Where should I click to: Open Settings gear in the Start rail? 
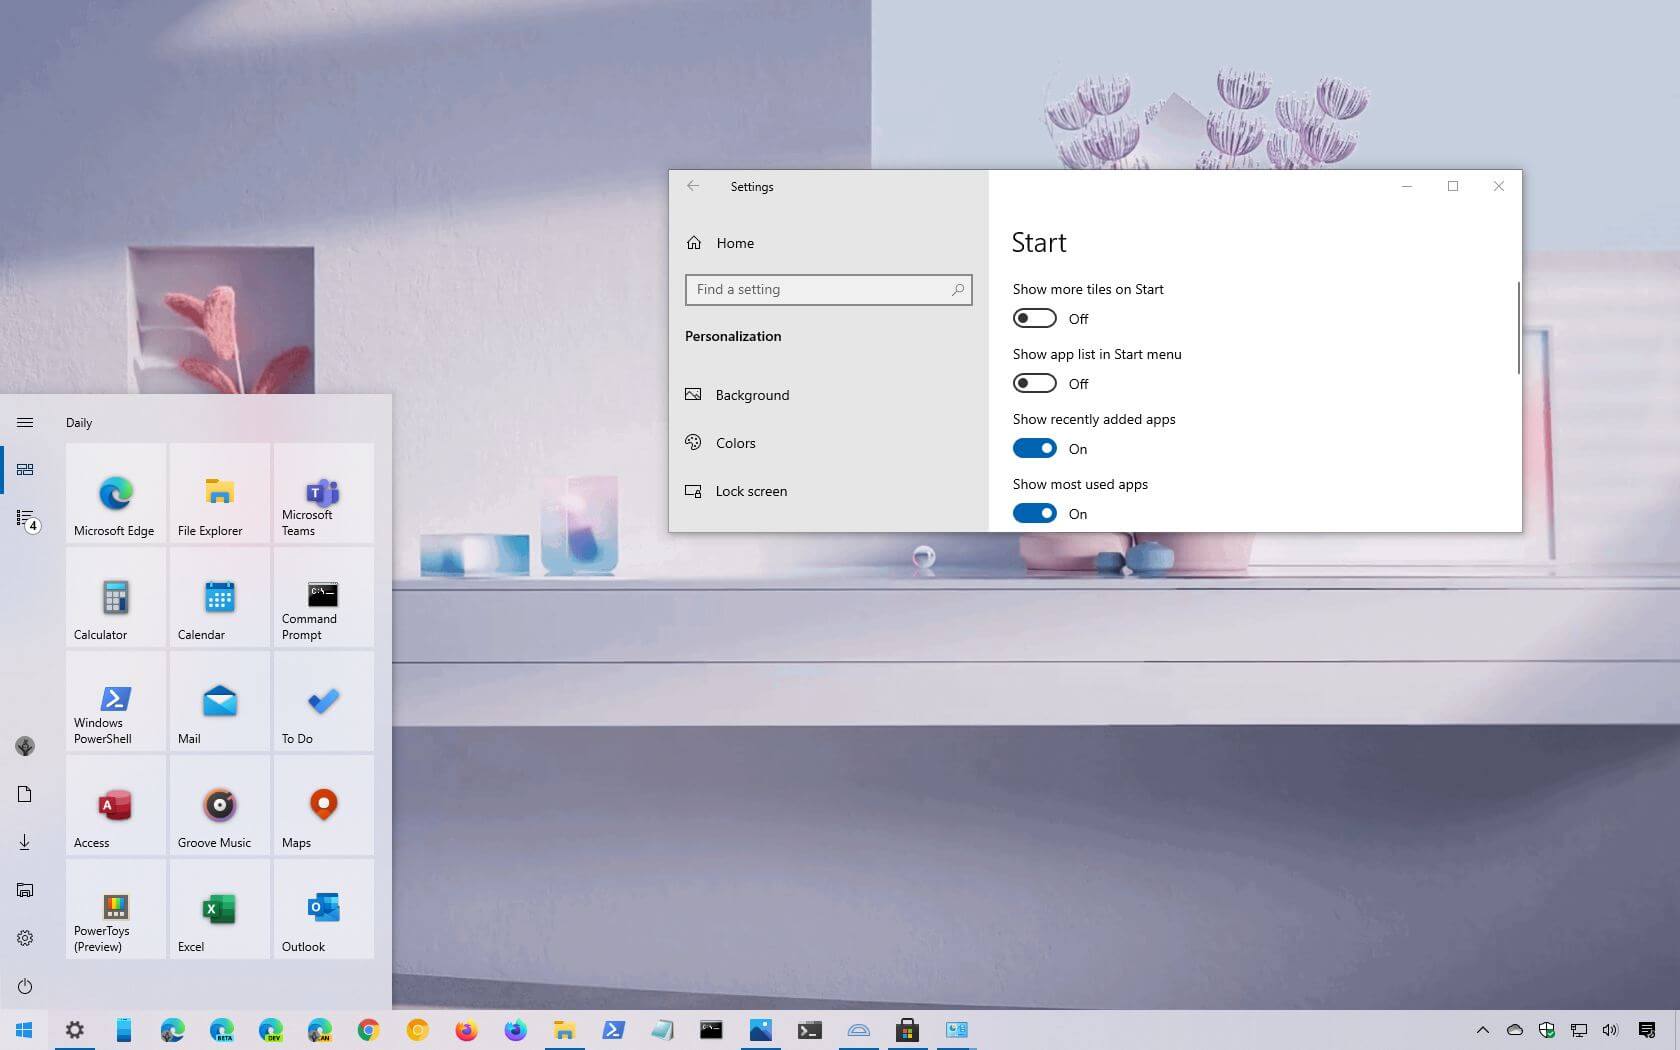pos(25,938)
